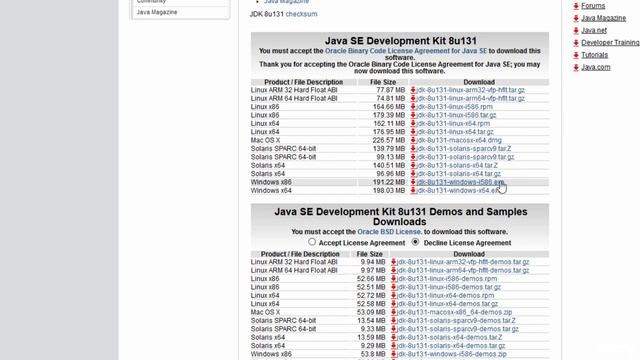Open the JDK 8u131 checksum link

(301, 14)
